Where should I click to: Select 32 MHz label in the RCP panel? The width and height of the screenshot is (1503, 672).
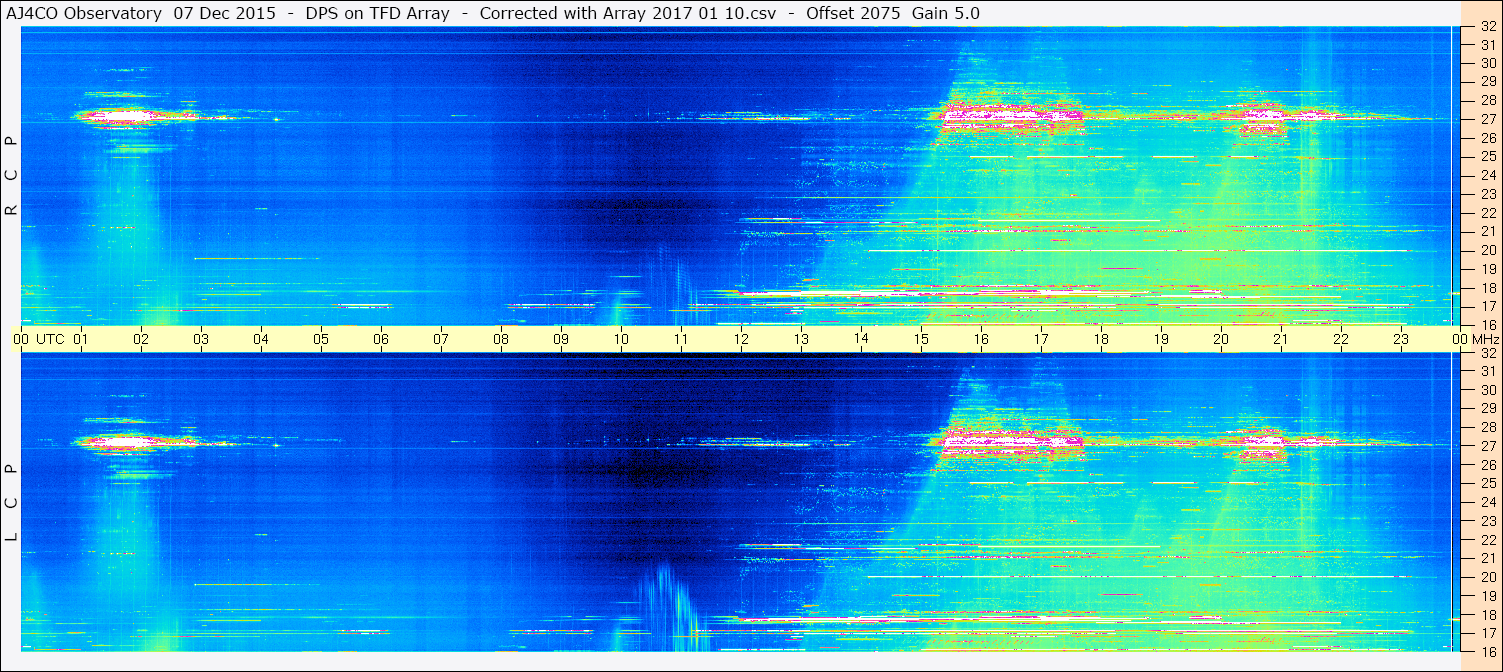(1487, 27)
